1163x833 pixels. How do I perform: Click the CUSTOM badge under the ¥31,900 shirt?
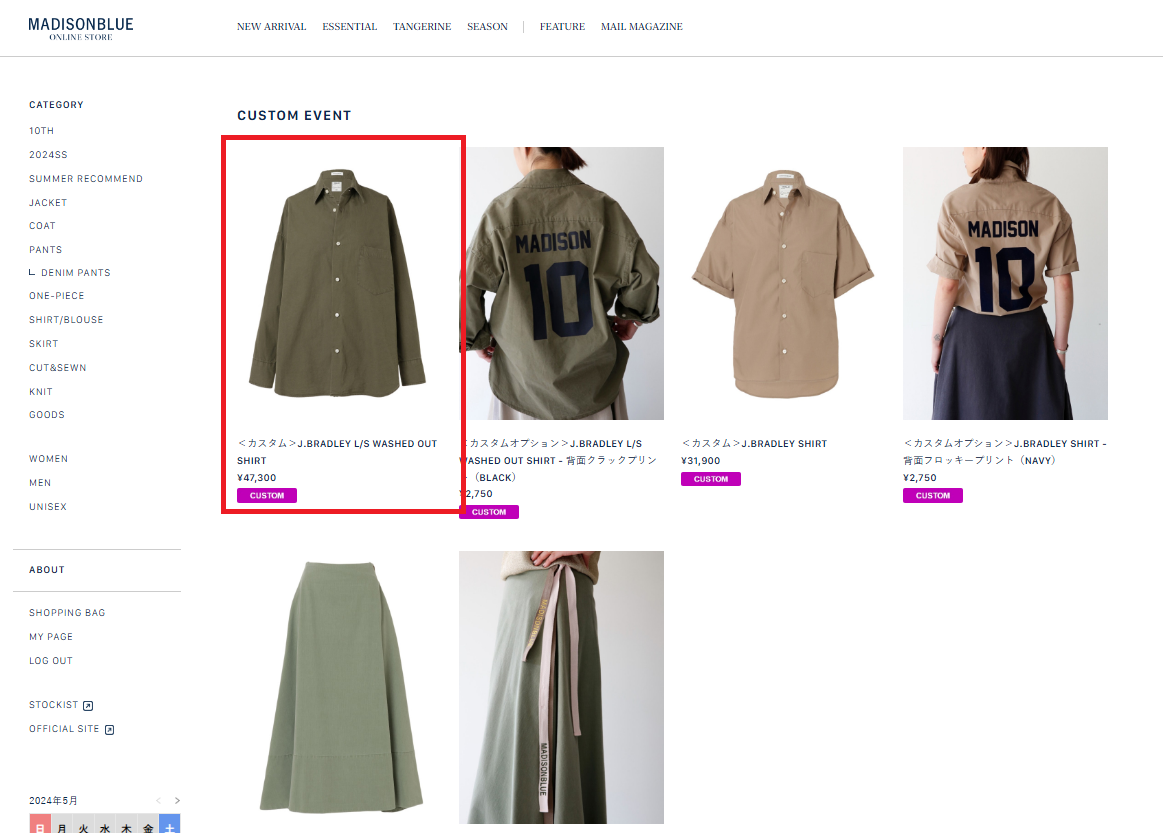[x=711, y=479]
